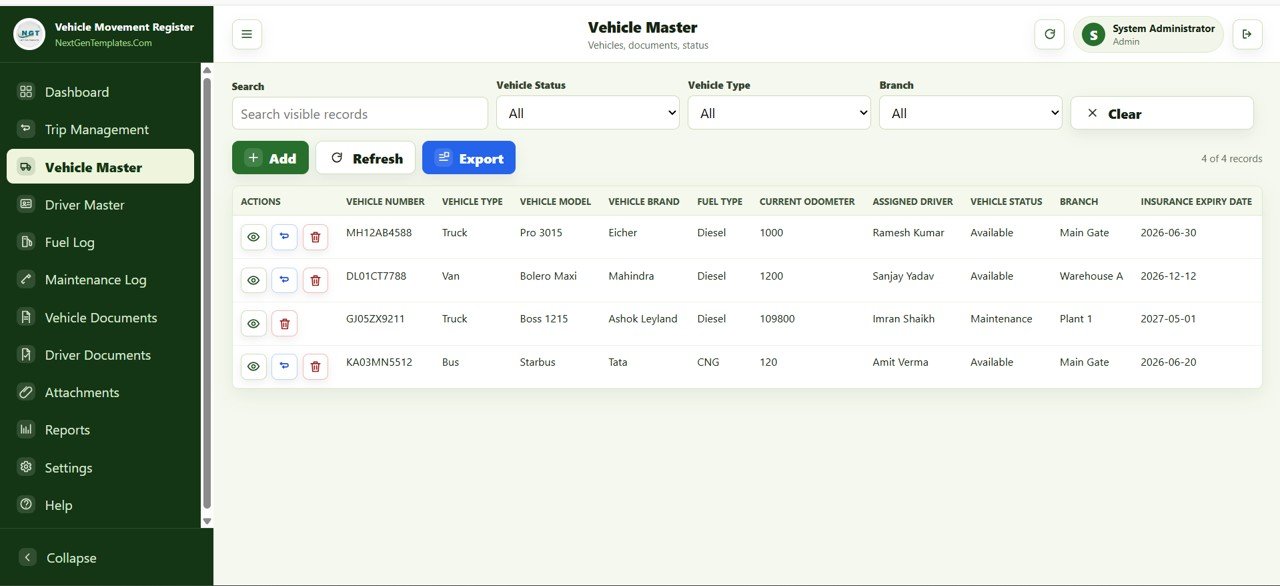Viewport: 1280px width, 586px height.
Task: Export vehicle records
Action: point(469,158)
